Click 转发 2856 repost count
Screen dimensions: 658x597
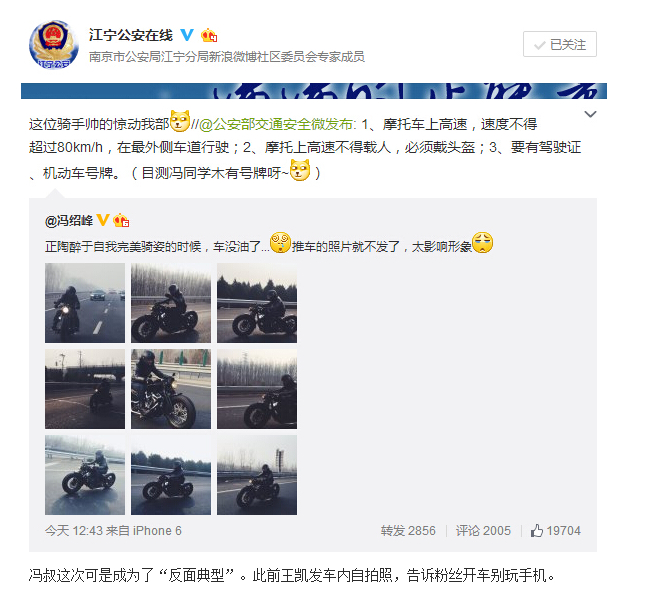pyautogui.click(x=408, y=531)
